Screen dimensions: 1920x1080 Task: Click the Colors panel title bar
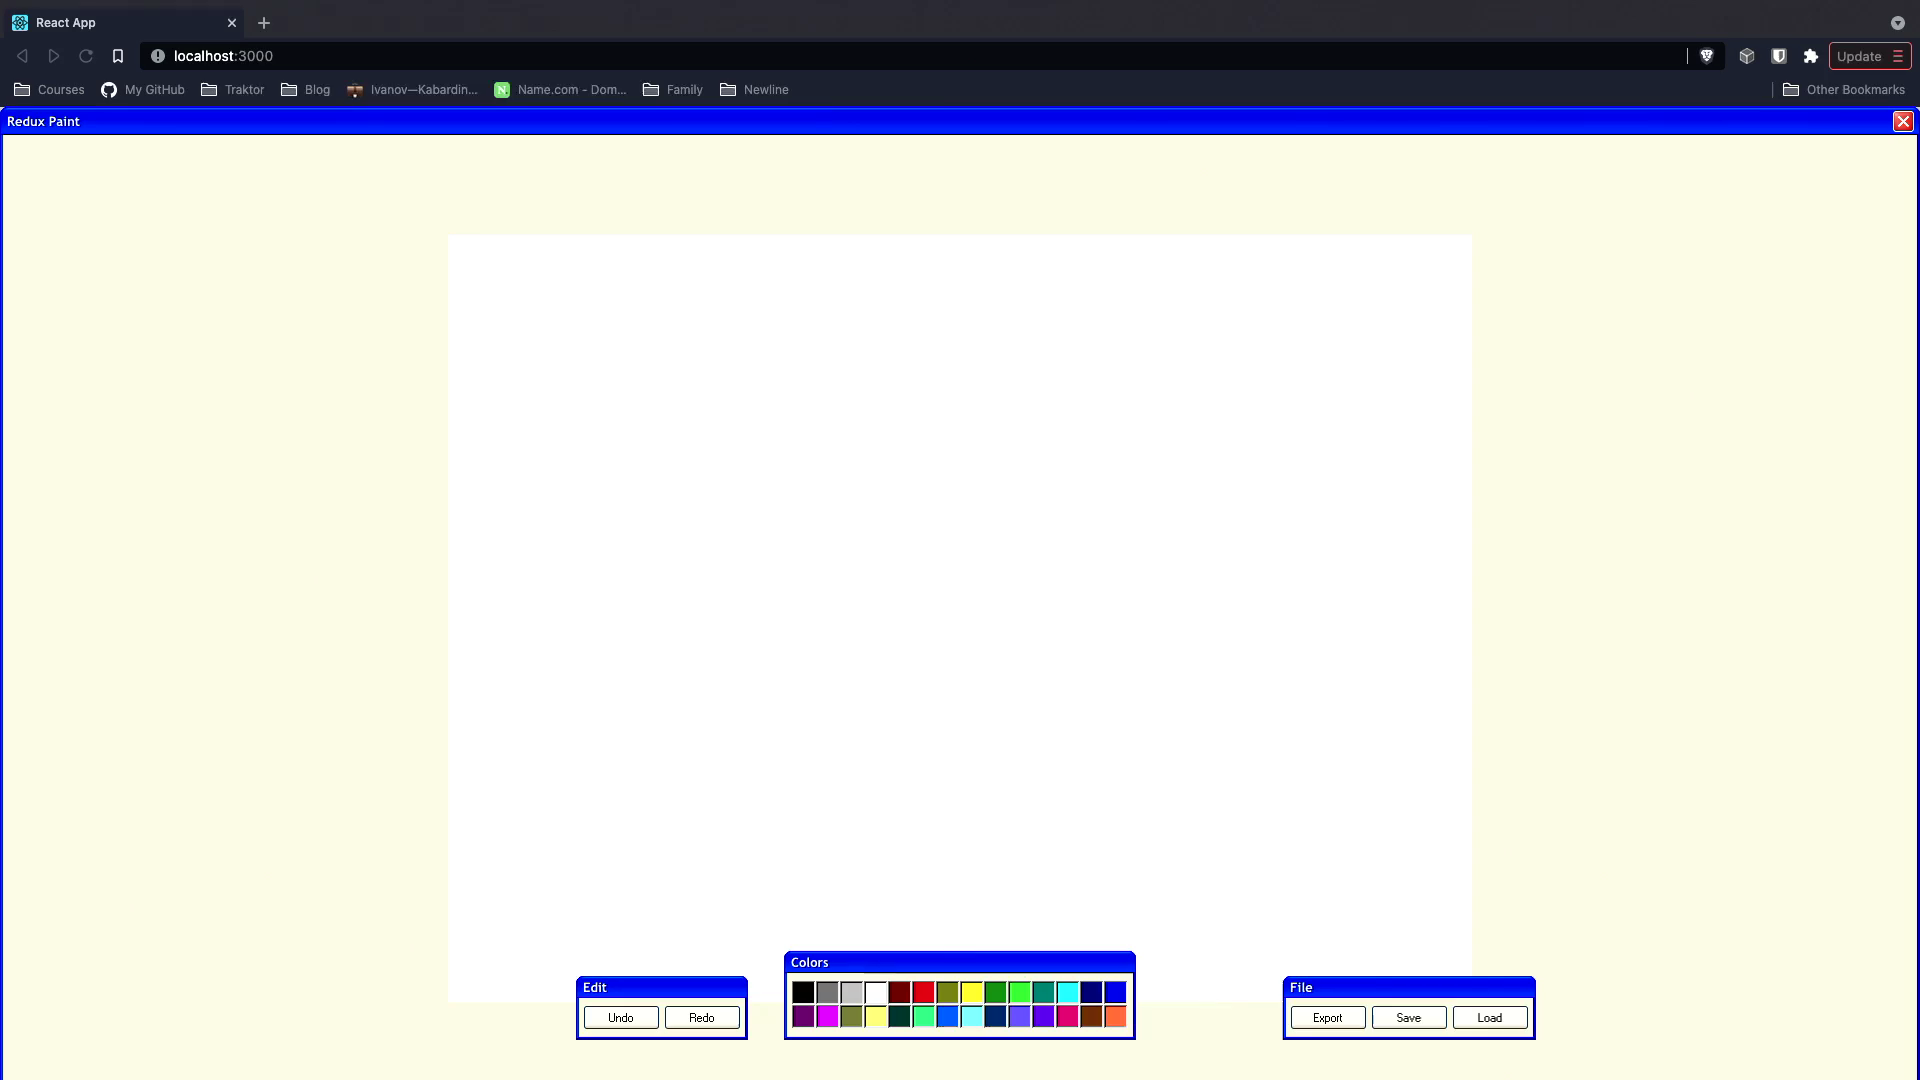(x=959, y=963)
